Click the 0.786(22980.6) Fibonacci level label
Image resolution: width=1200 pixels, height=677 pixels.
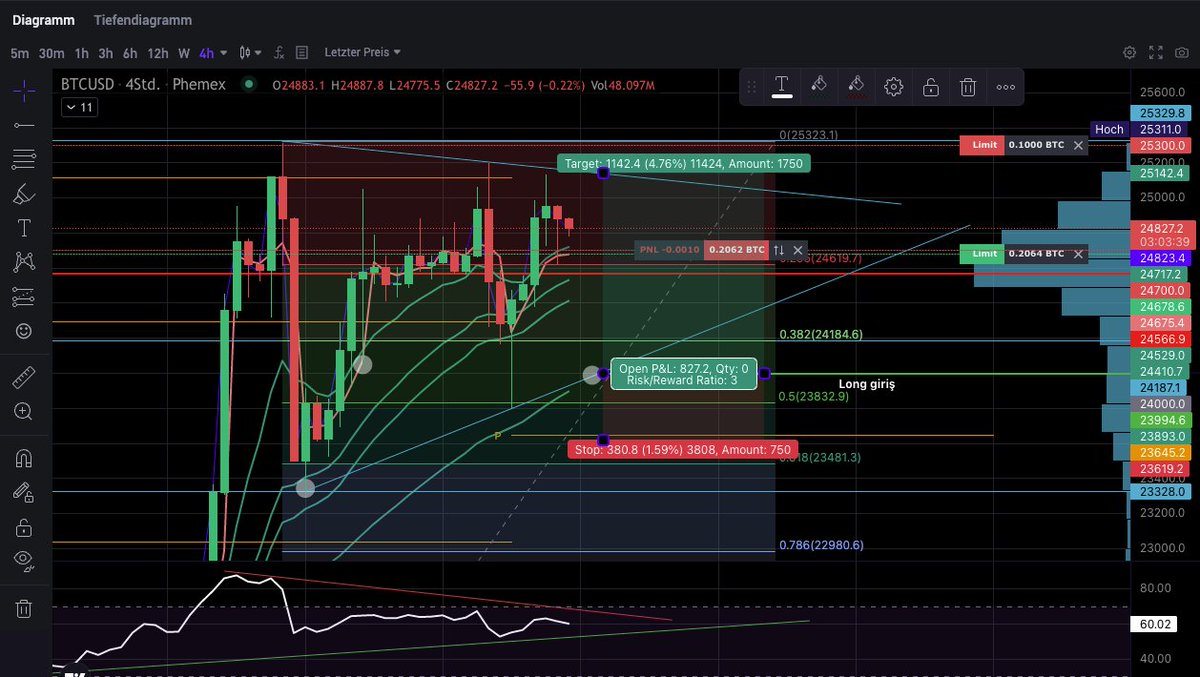[x=821, y=545]
